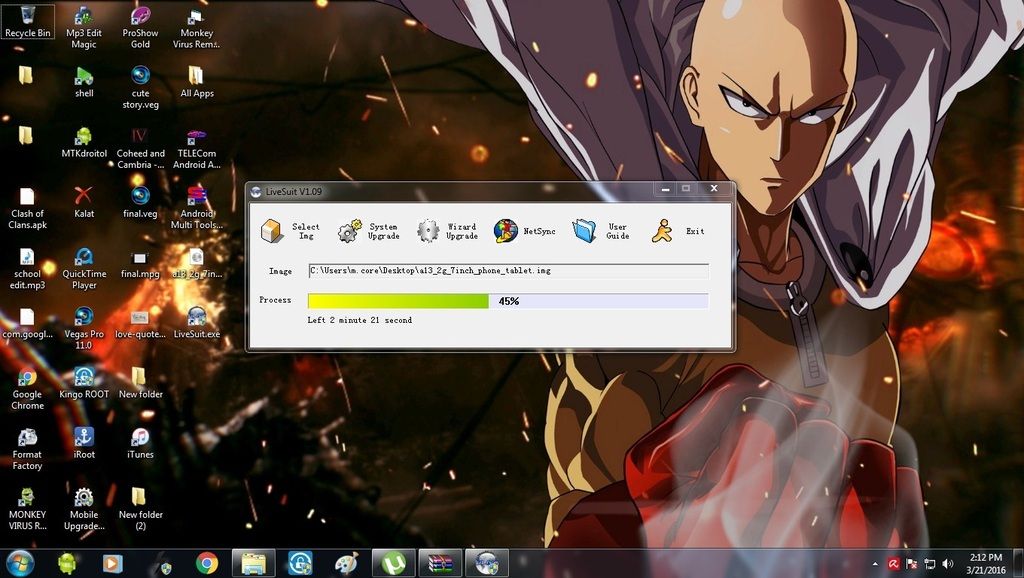Open Paint from the taskbar palette icon
Screen dimensions: 1024x578
pos(347,563)
